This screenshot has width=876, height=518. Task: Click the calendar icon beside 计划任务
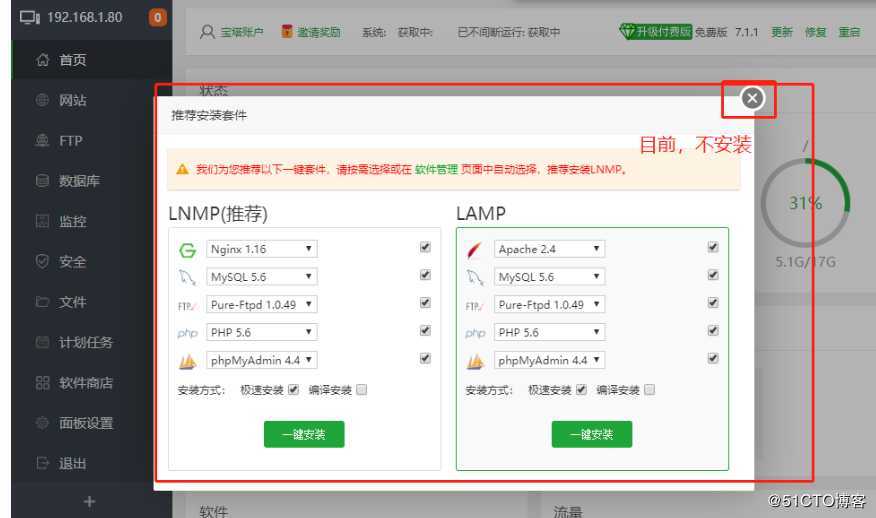(x=42, y=342)
